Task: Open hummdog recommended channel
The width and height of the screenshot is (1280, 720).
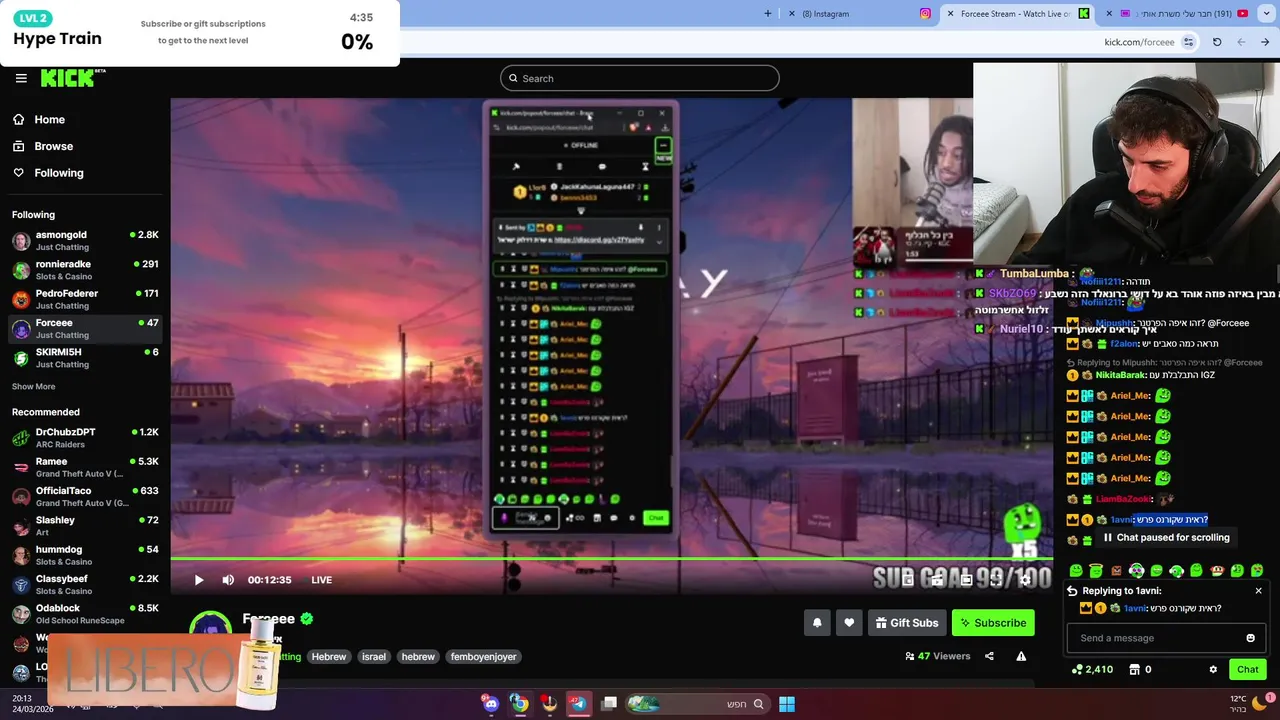Action: (85, 555)
